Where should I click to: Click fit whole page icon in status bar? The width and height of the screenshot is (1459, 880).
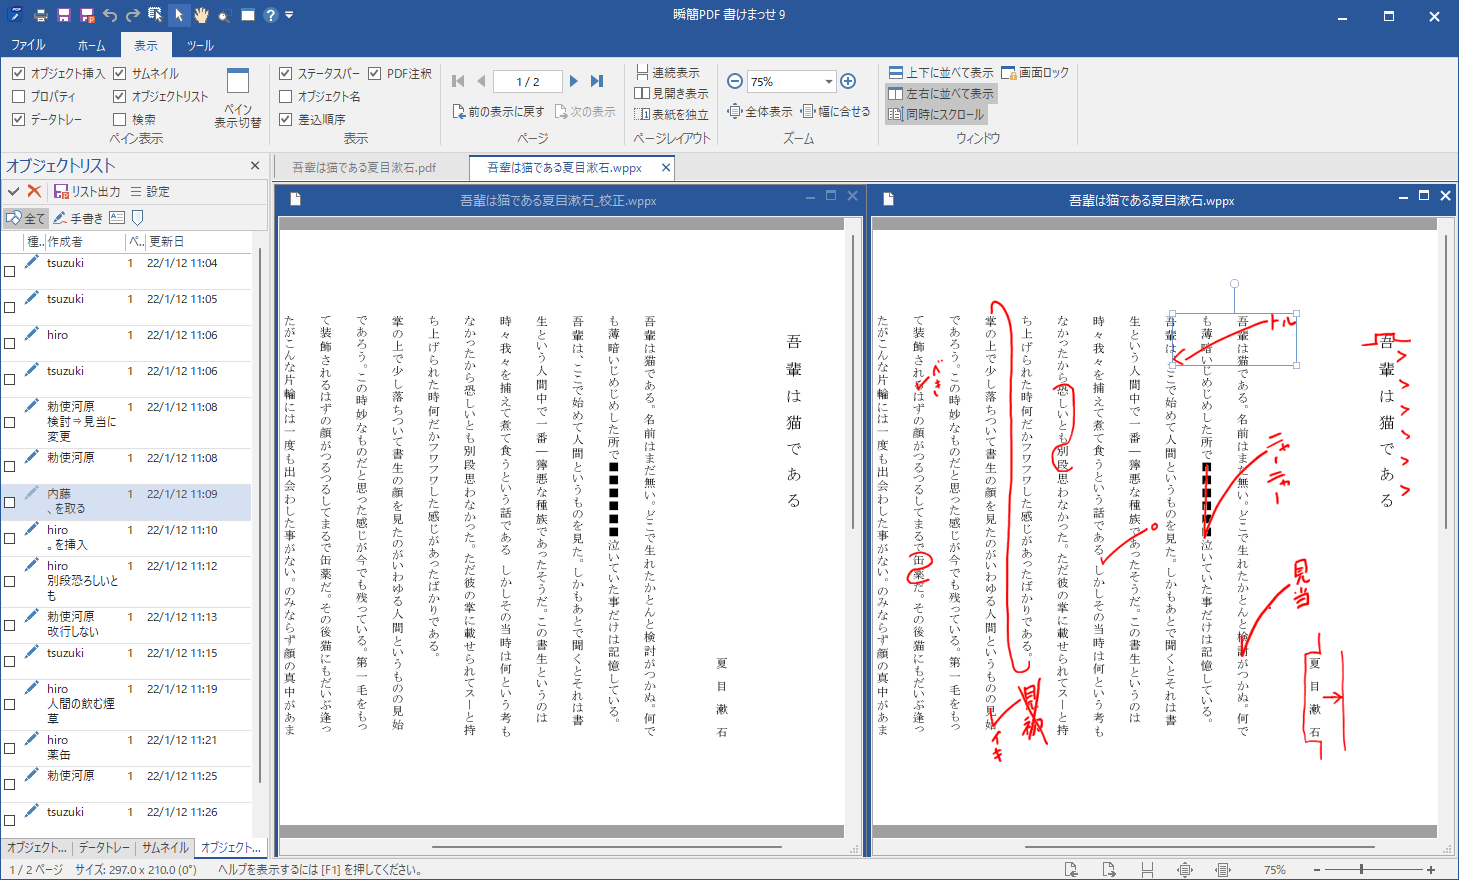[x=1185, y=870]
